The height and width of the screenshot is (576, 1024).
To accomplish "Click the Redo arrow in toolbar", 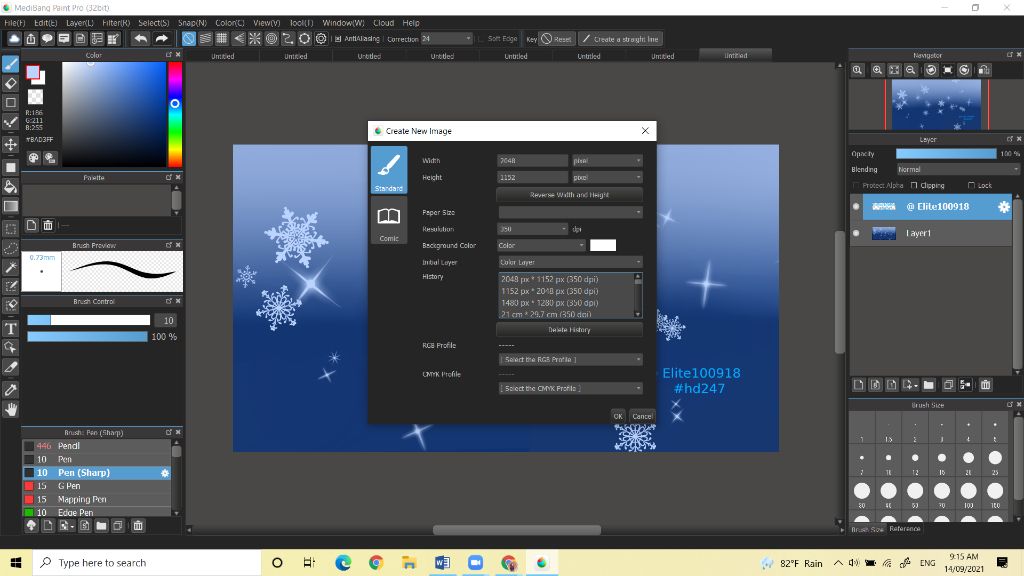I will (x=161, y=39).
